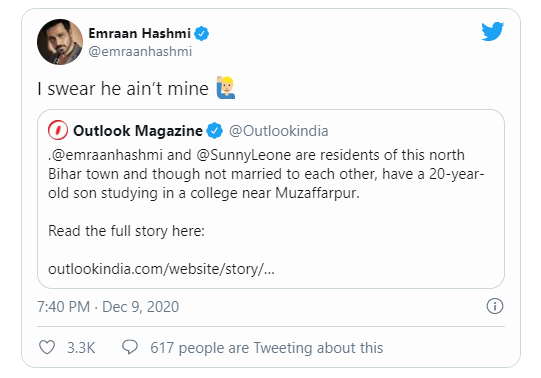Click the @Outlookindia handle
This screenshot has width=541, height=378.
pos(278,131)
